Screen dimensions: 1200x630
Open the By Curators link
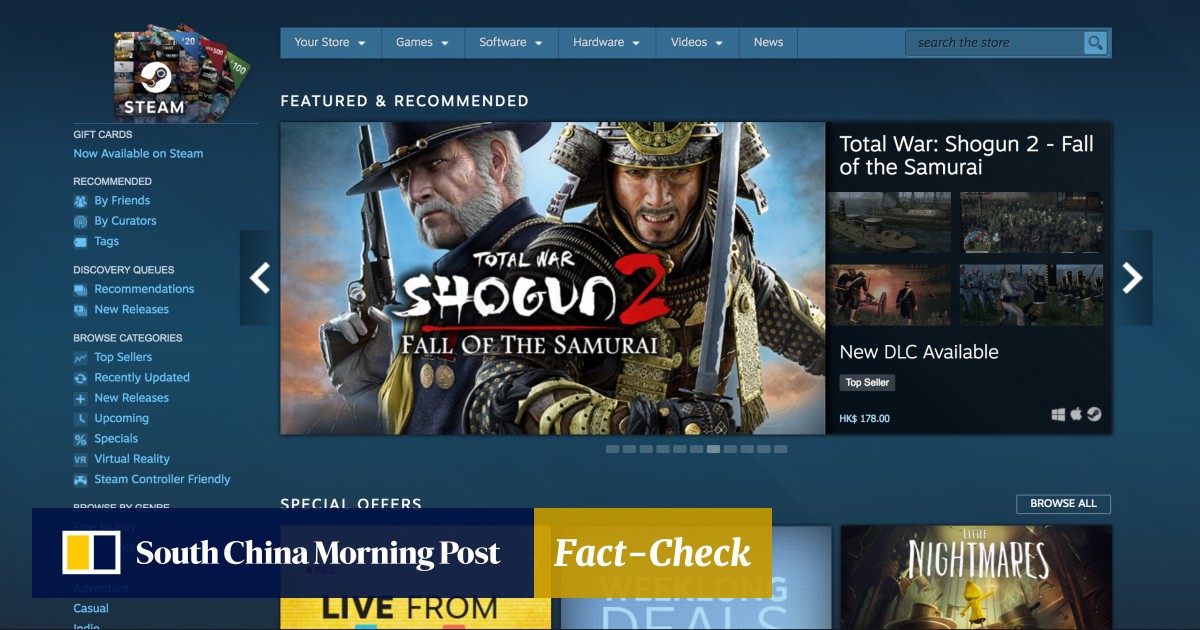(x=125, y=221)
